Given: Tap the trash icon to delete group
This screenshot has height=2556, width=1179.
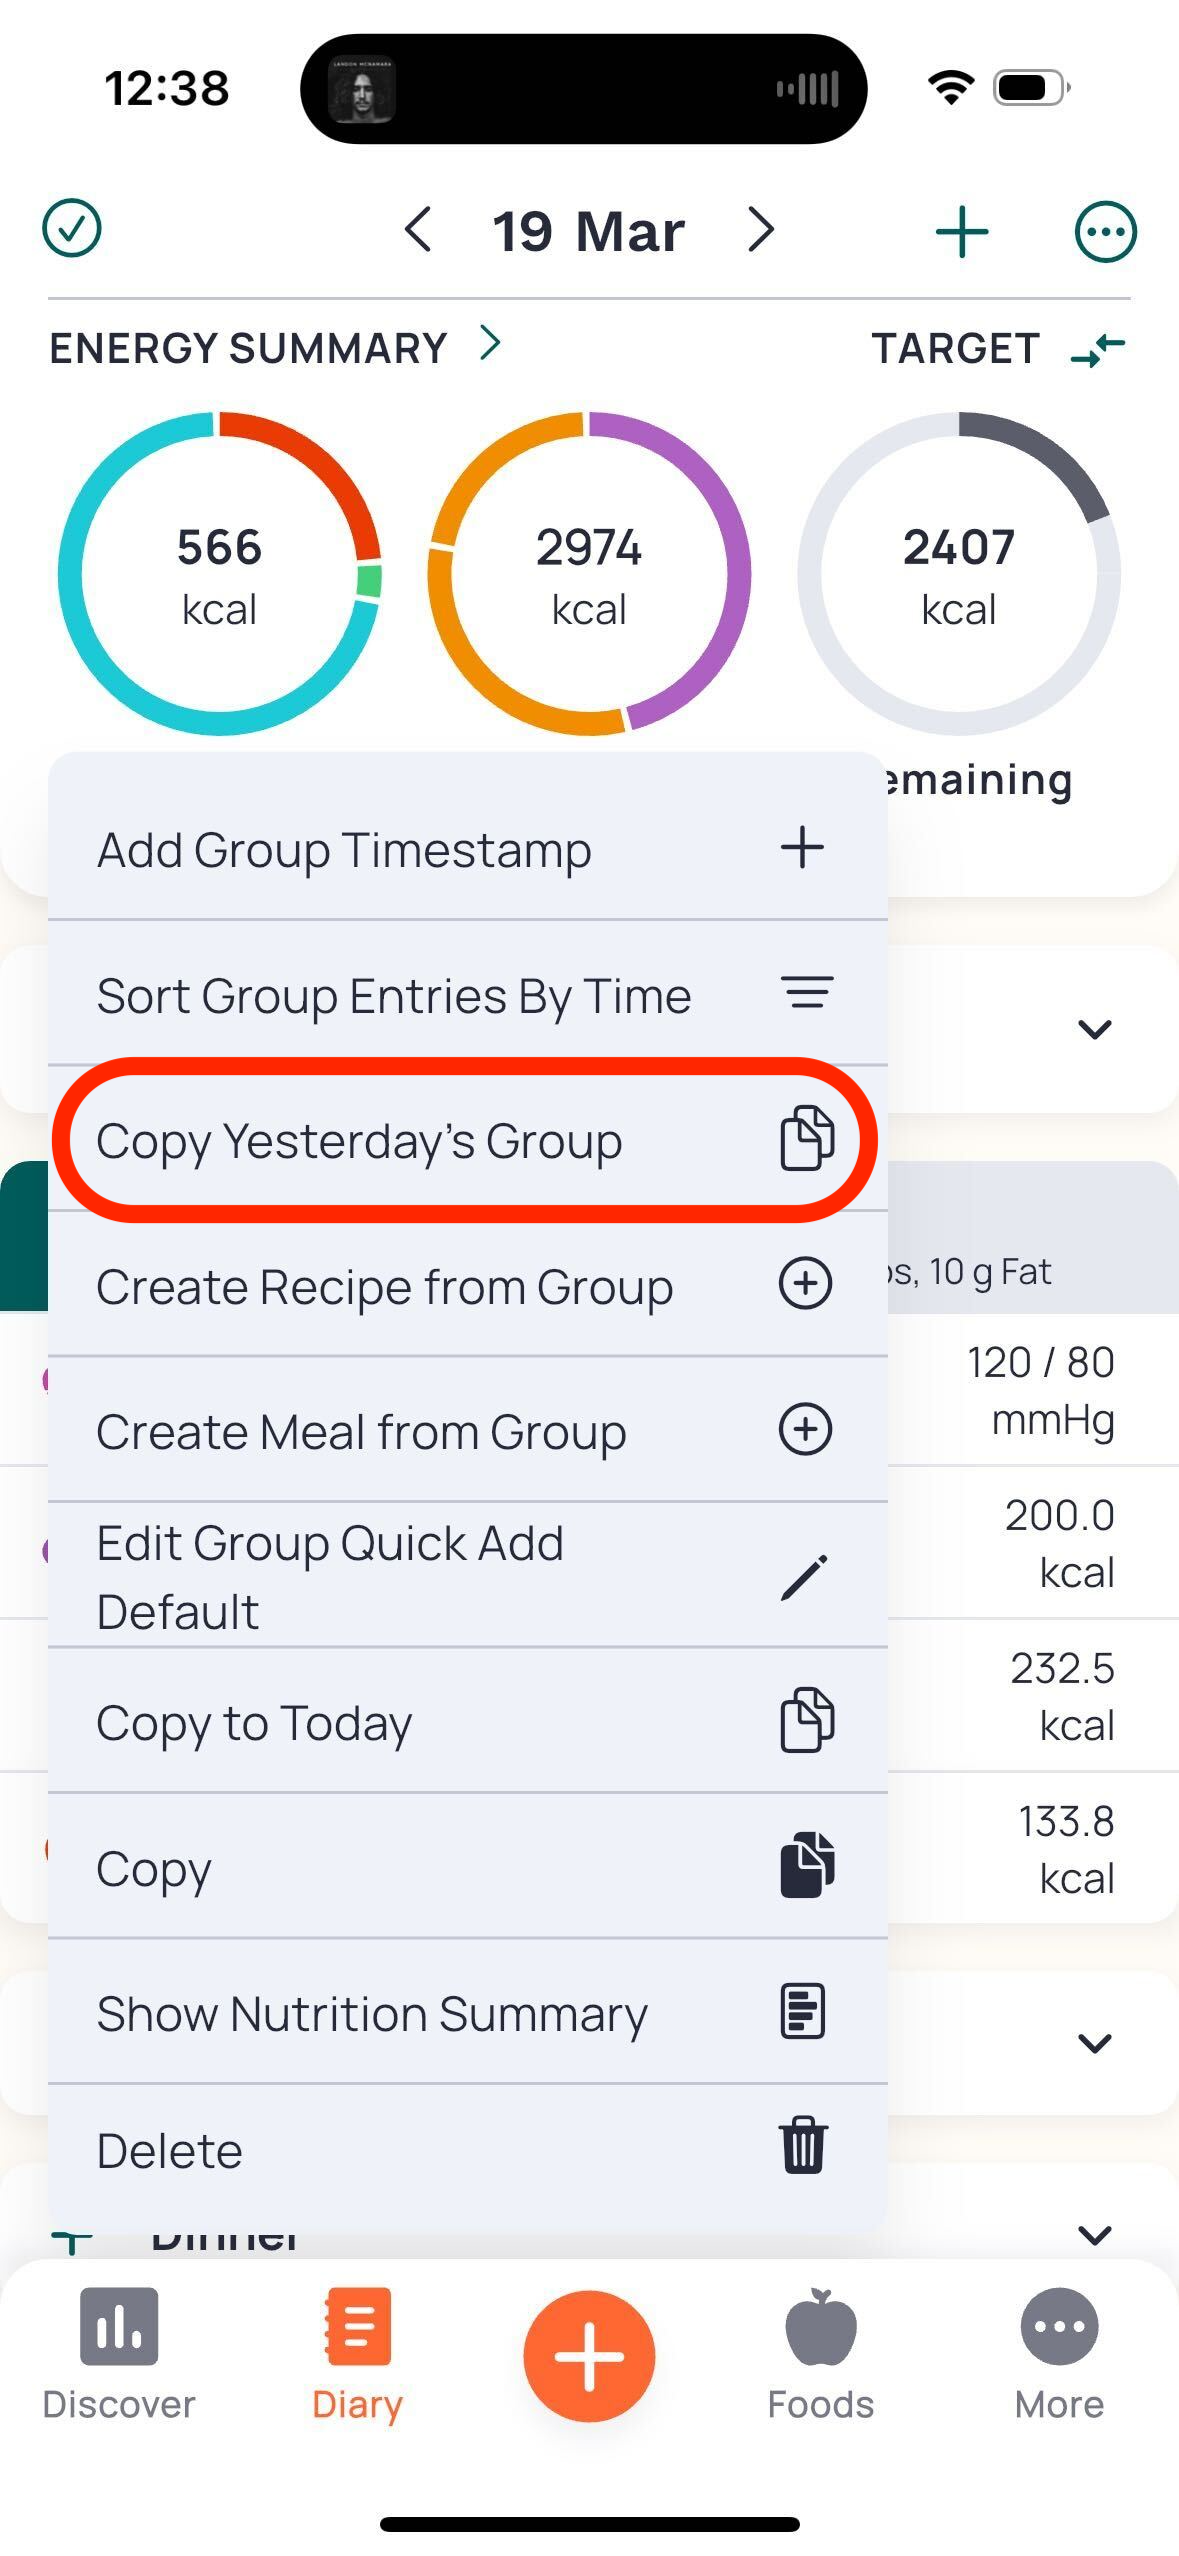Looking at the screenshot, I should (x=803, y=2145).
